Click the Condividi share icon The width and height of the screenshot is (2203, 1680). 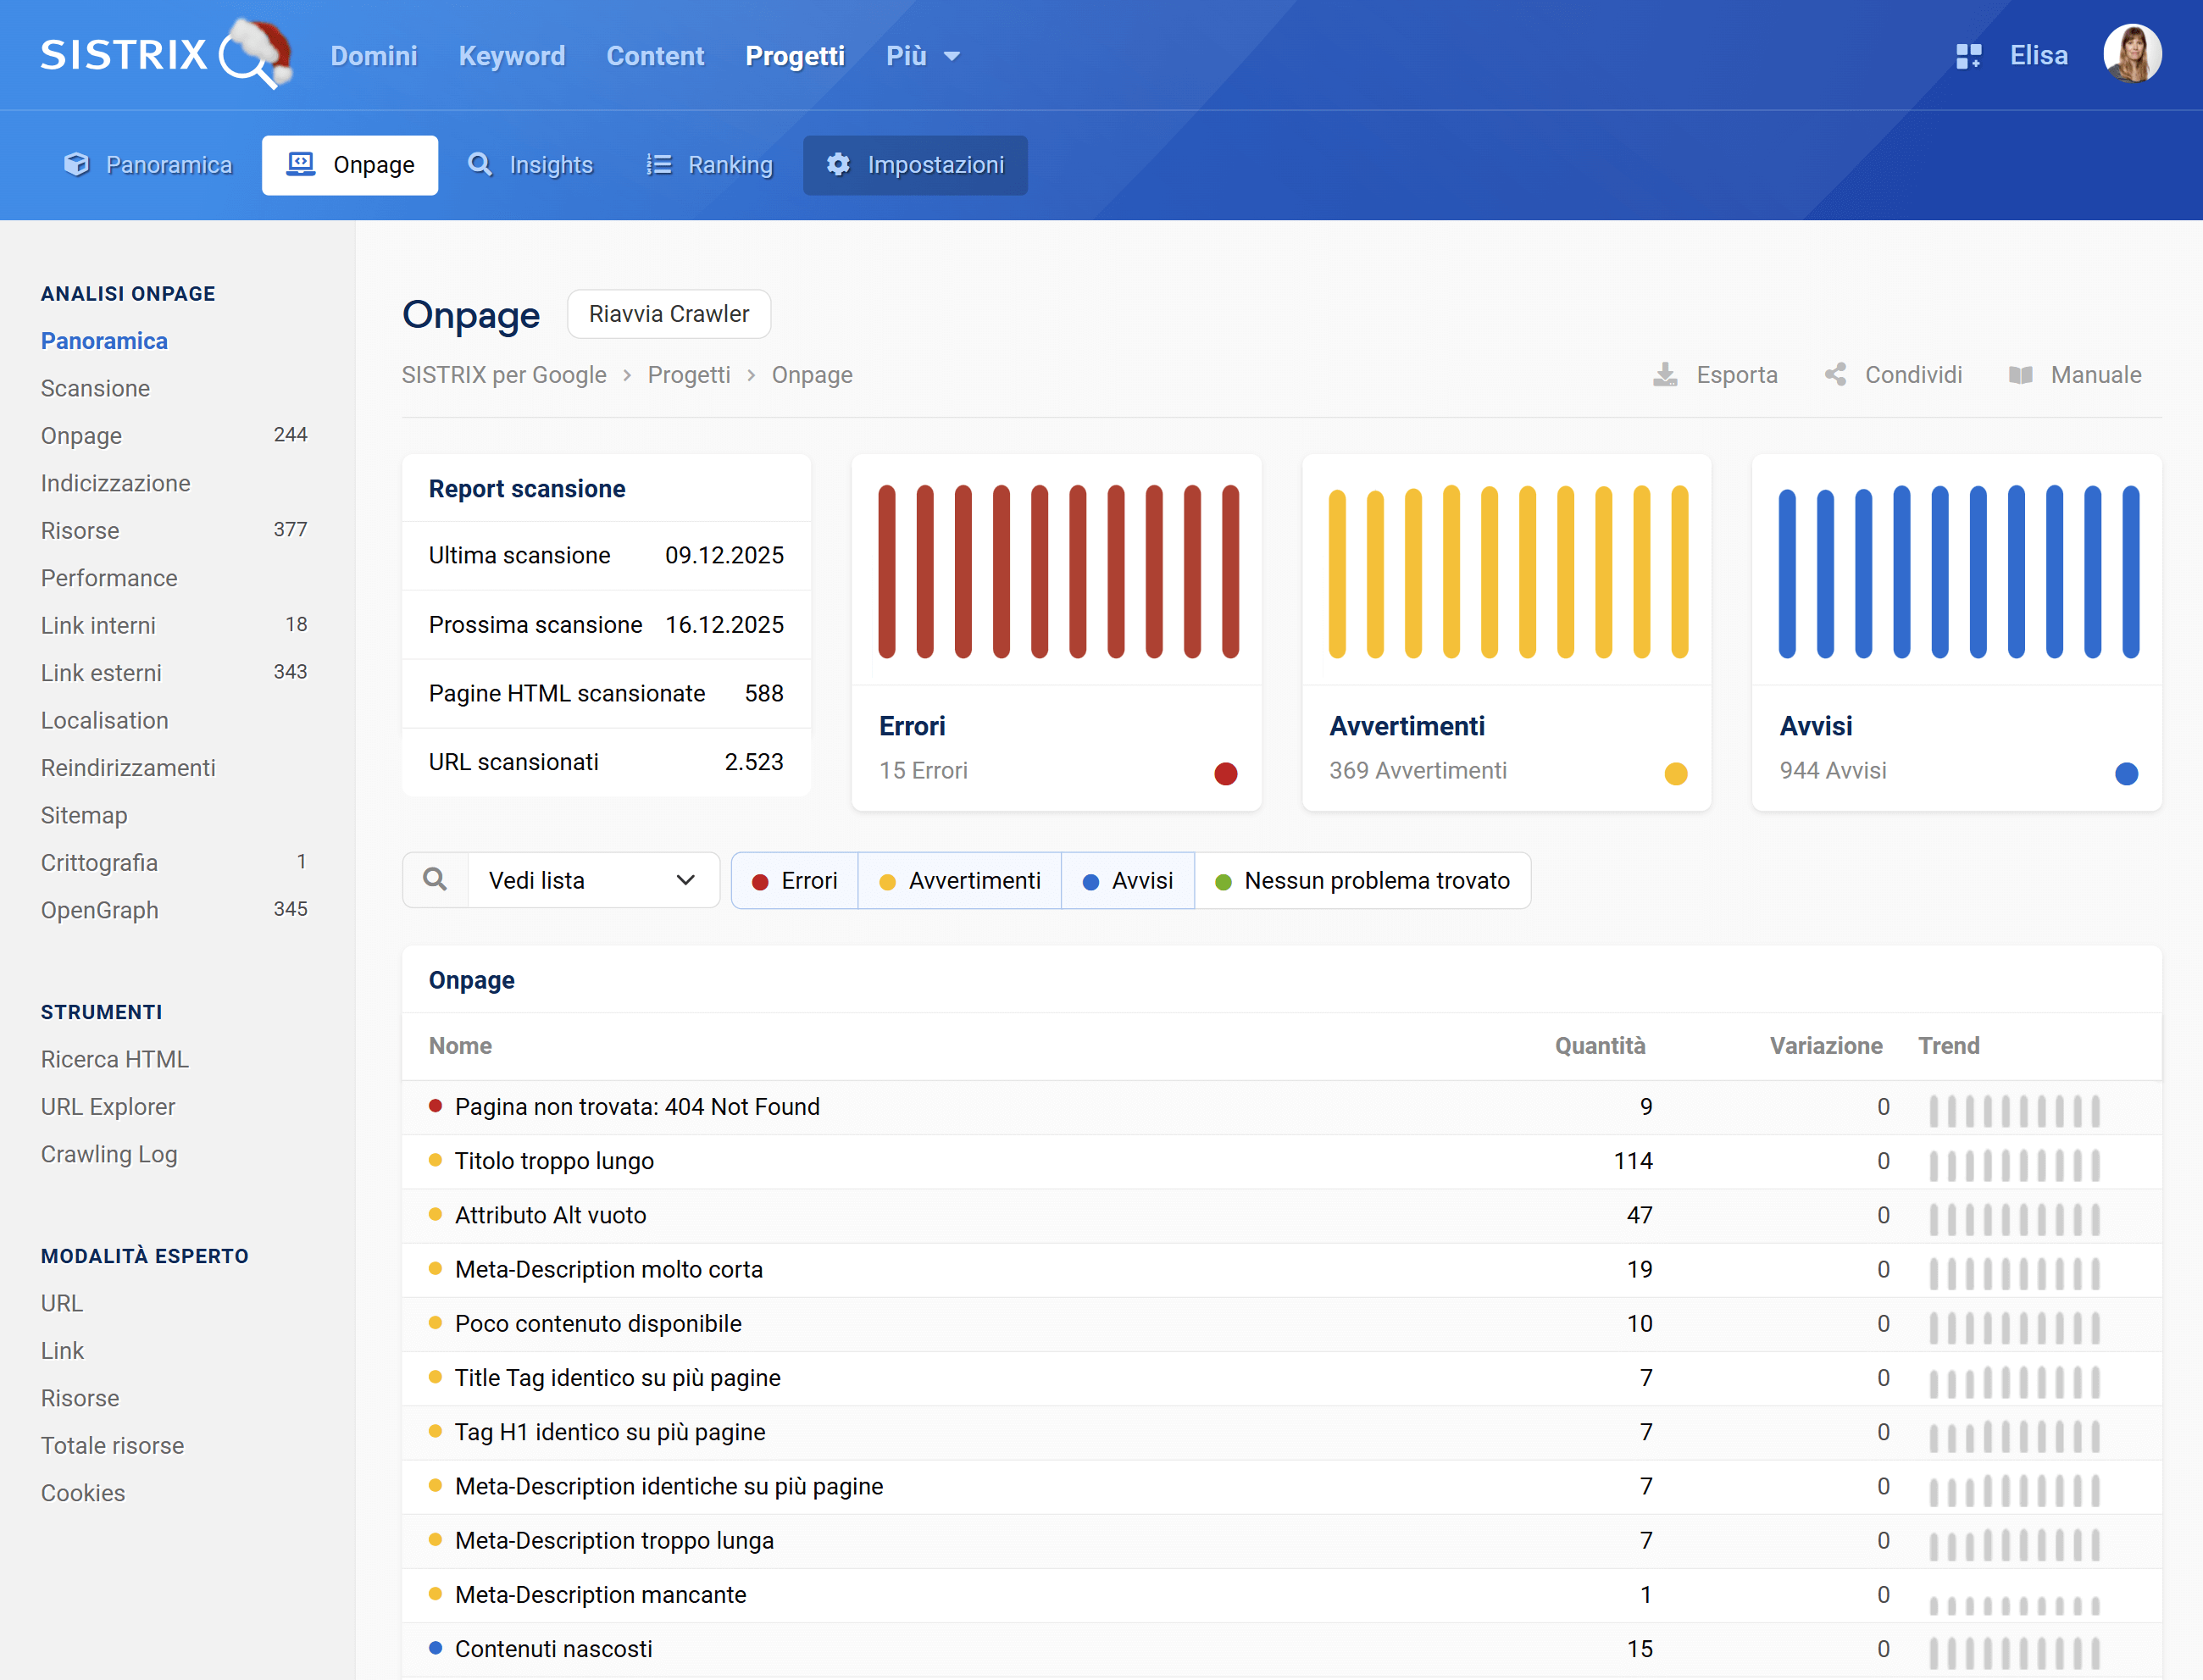point(1837,374)
